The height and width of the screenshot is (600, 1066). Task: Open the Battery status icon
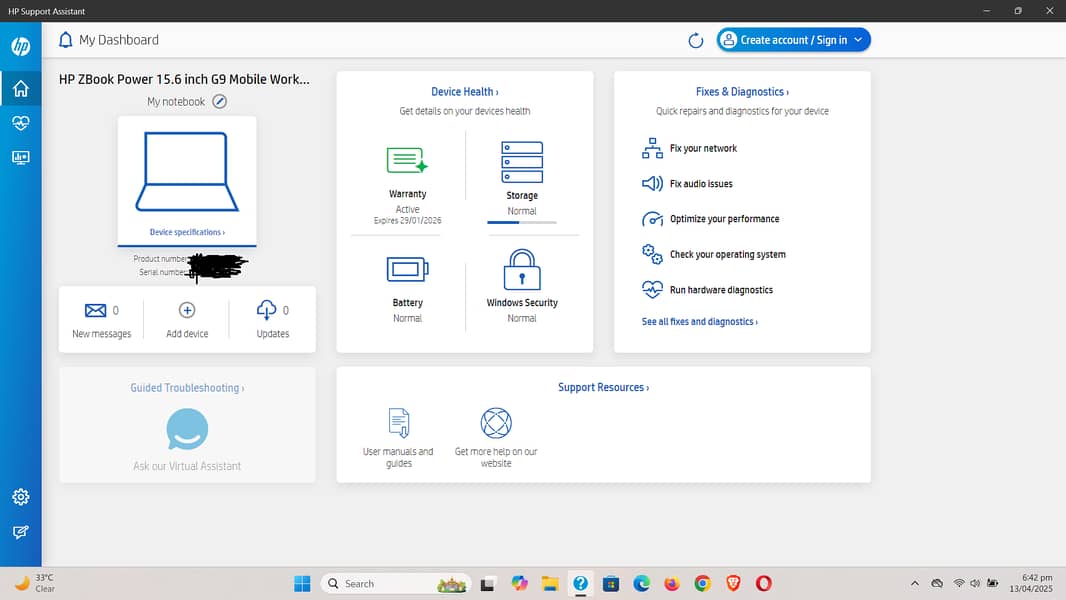point(407,269)
